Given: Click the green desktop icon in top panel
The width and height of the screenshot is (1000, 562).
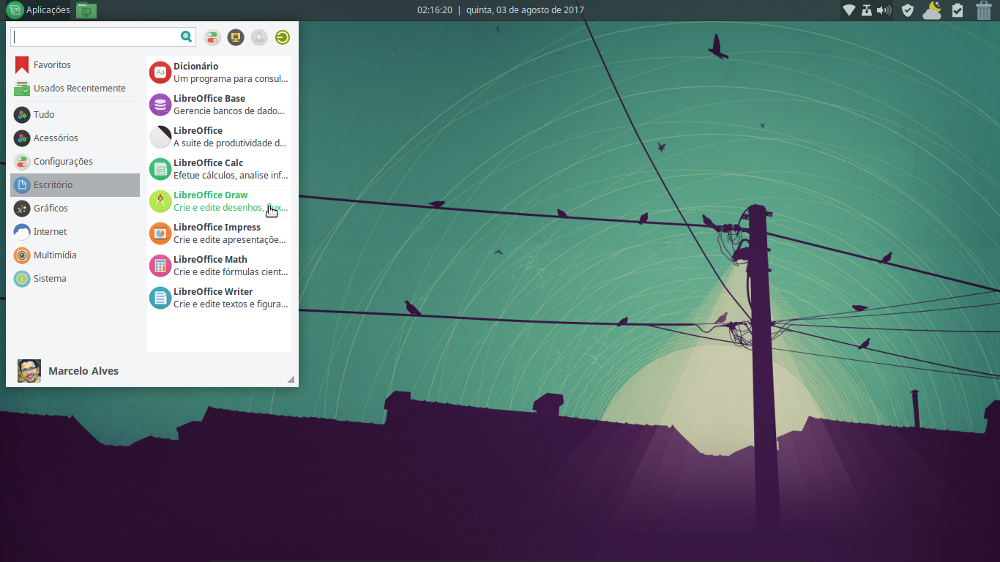Looking at the screenshot, I should 86,10.
